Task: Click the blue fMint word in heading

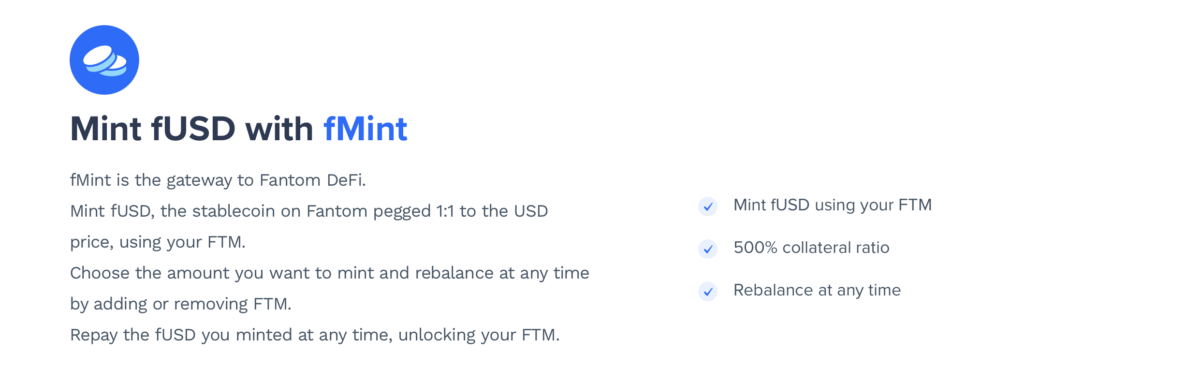Action: 365,129
